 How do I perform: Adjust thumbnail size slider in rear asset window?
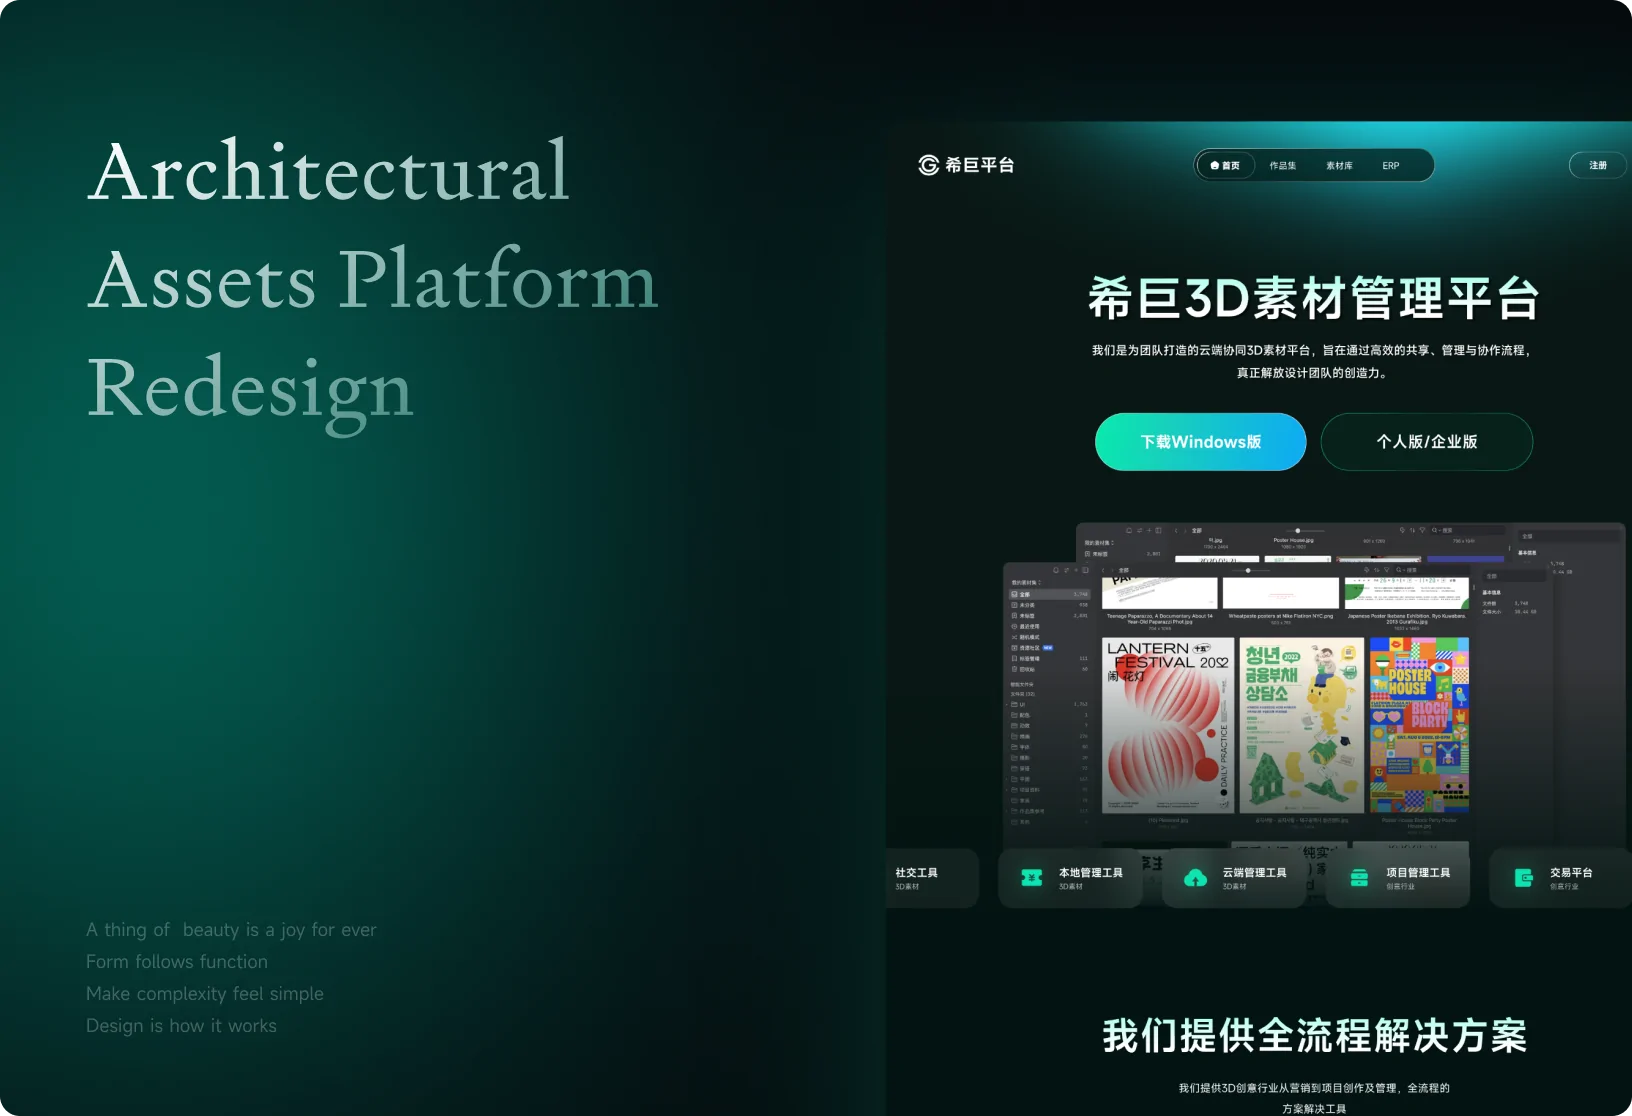(1297, 530)
